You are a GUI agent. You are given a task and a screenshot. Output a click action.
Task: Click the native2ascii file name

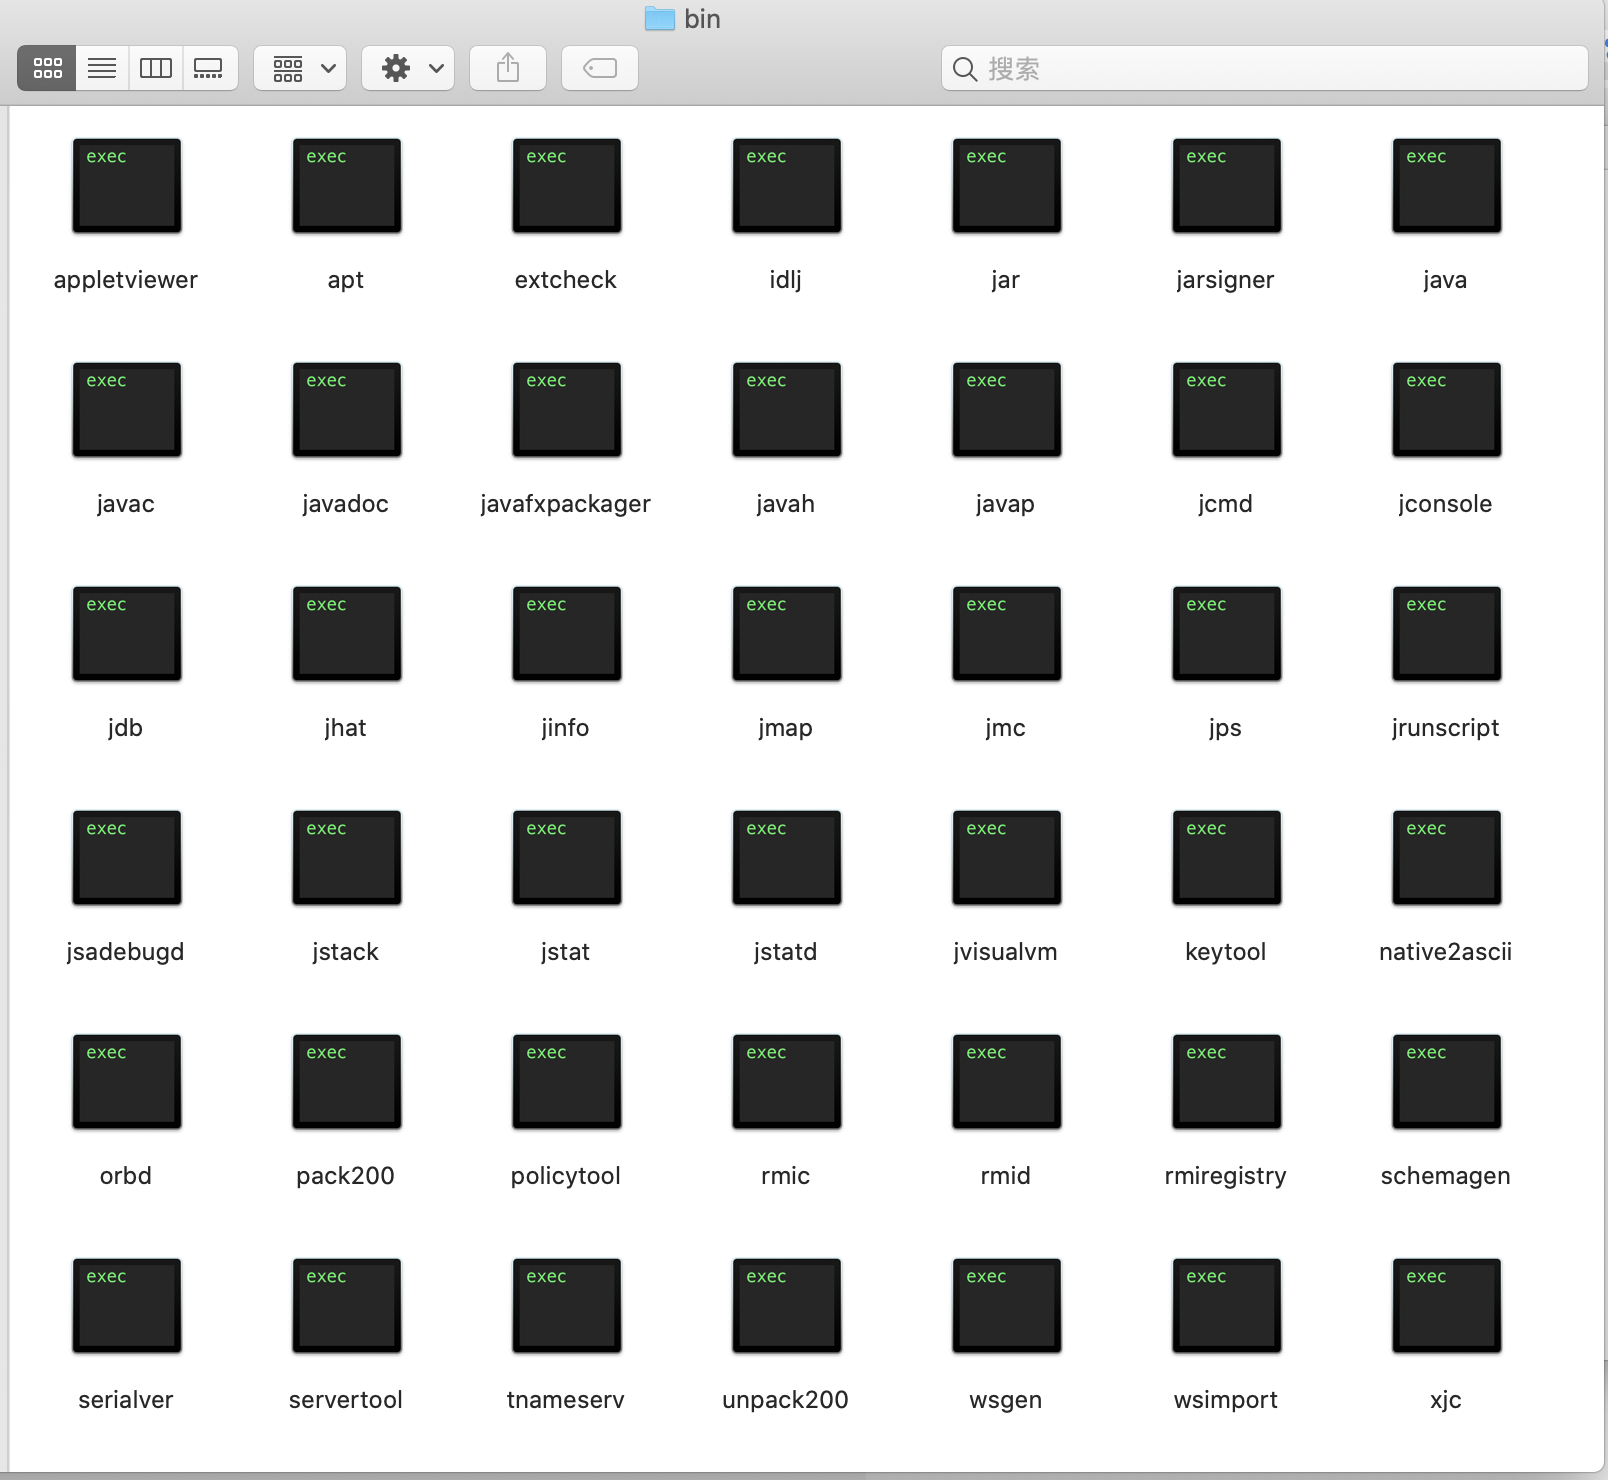[x=1446, y=952]
